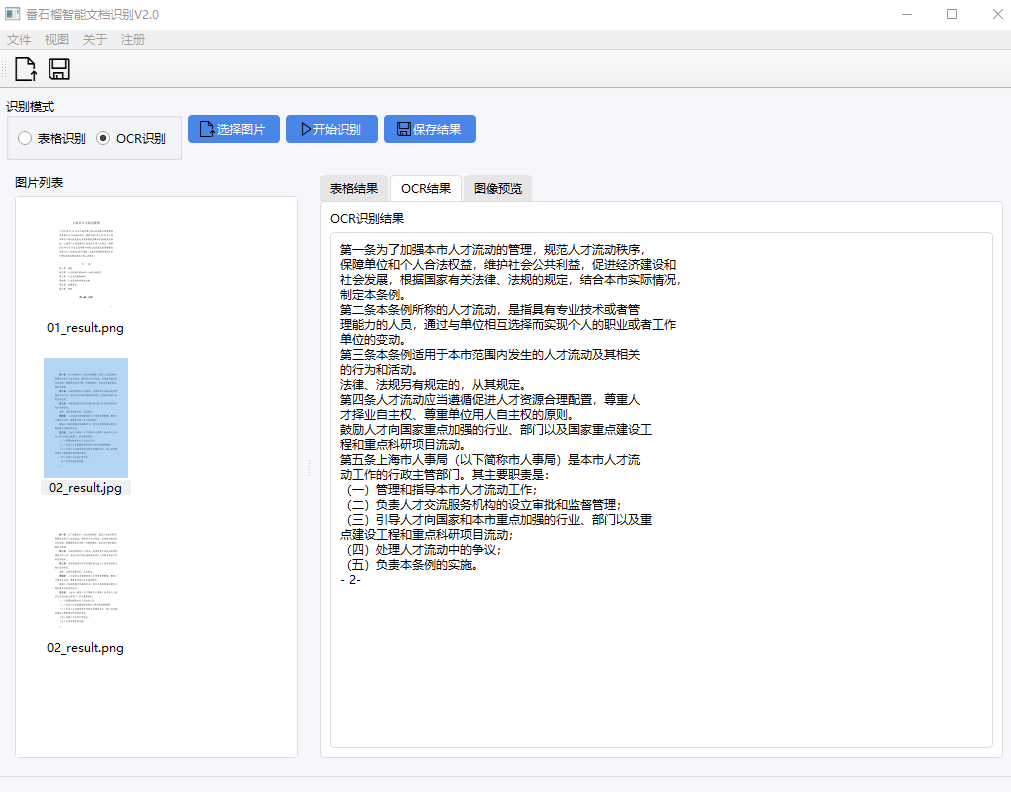
Task: Click the file name 02_result.jpg
Action: [85, 488]
